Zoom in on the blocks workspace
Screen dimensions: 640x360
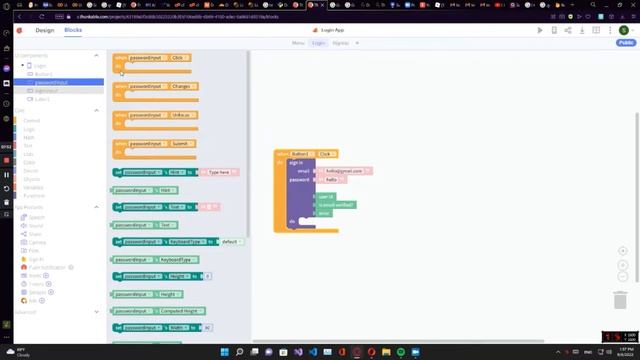pos(622,265)
